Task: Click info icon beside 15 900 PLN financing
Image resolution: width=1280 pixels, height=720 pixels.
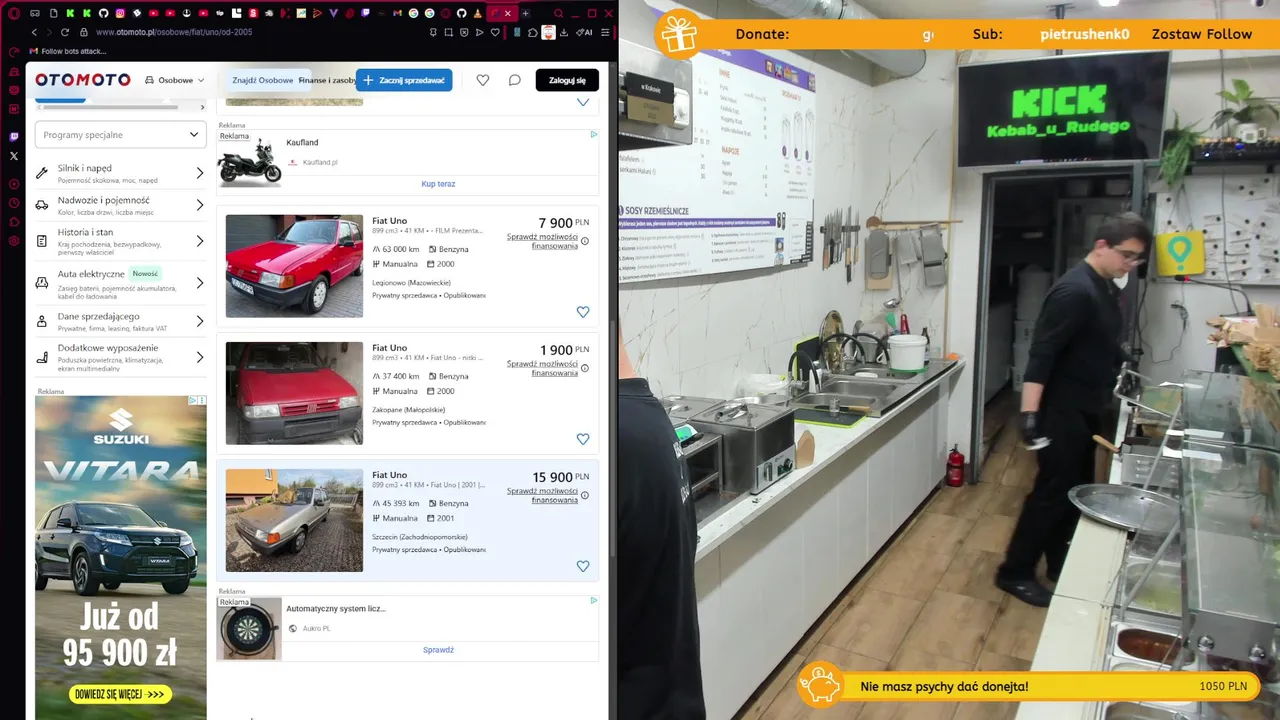Action: click(x=585, y=495)
